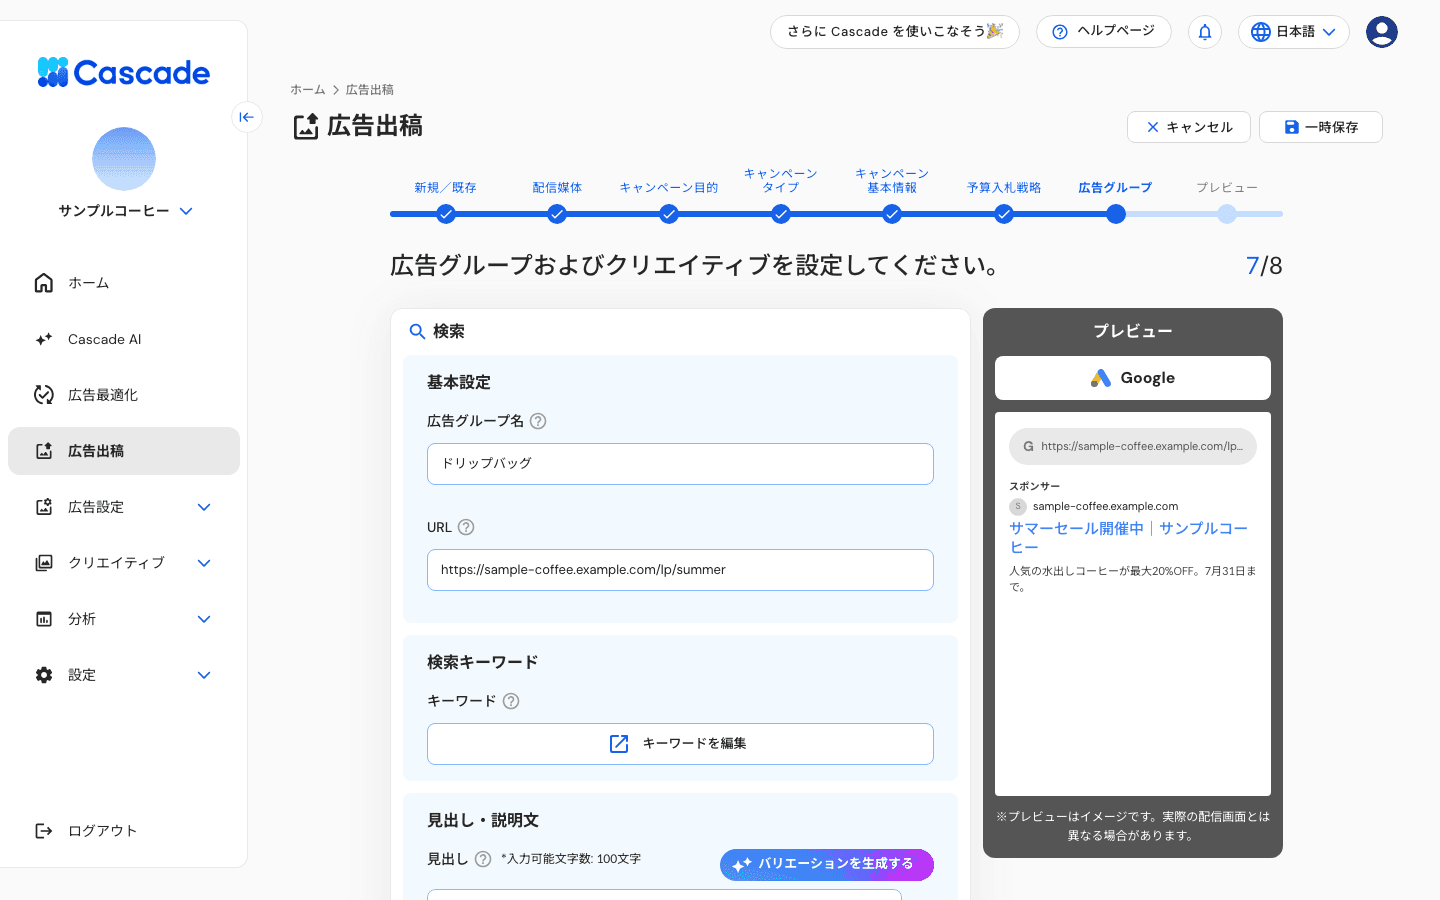Click help icon next to URL
The width and height of the screenshot is (1440, 900).
pos(466,527)
